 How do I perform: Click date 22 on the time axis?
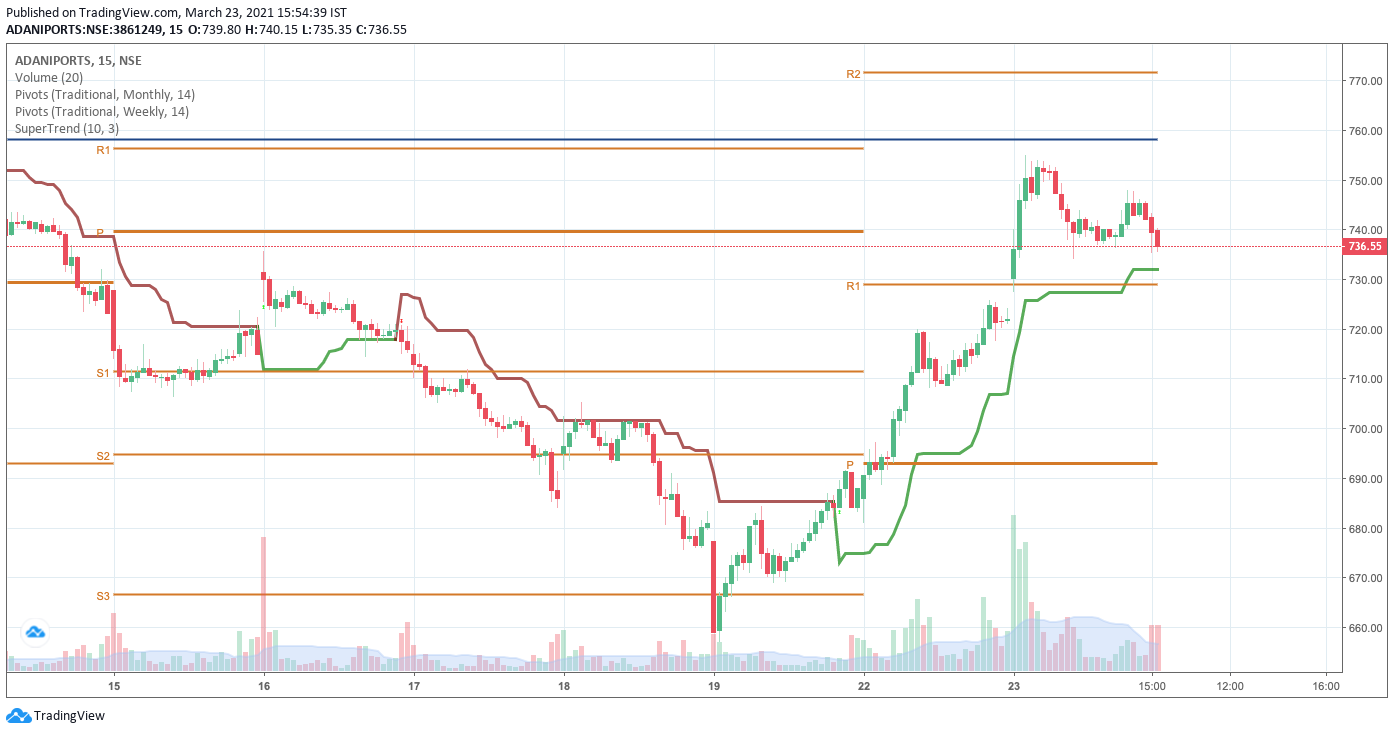click(x=864, y=686)
